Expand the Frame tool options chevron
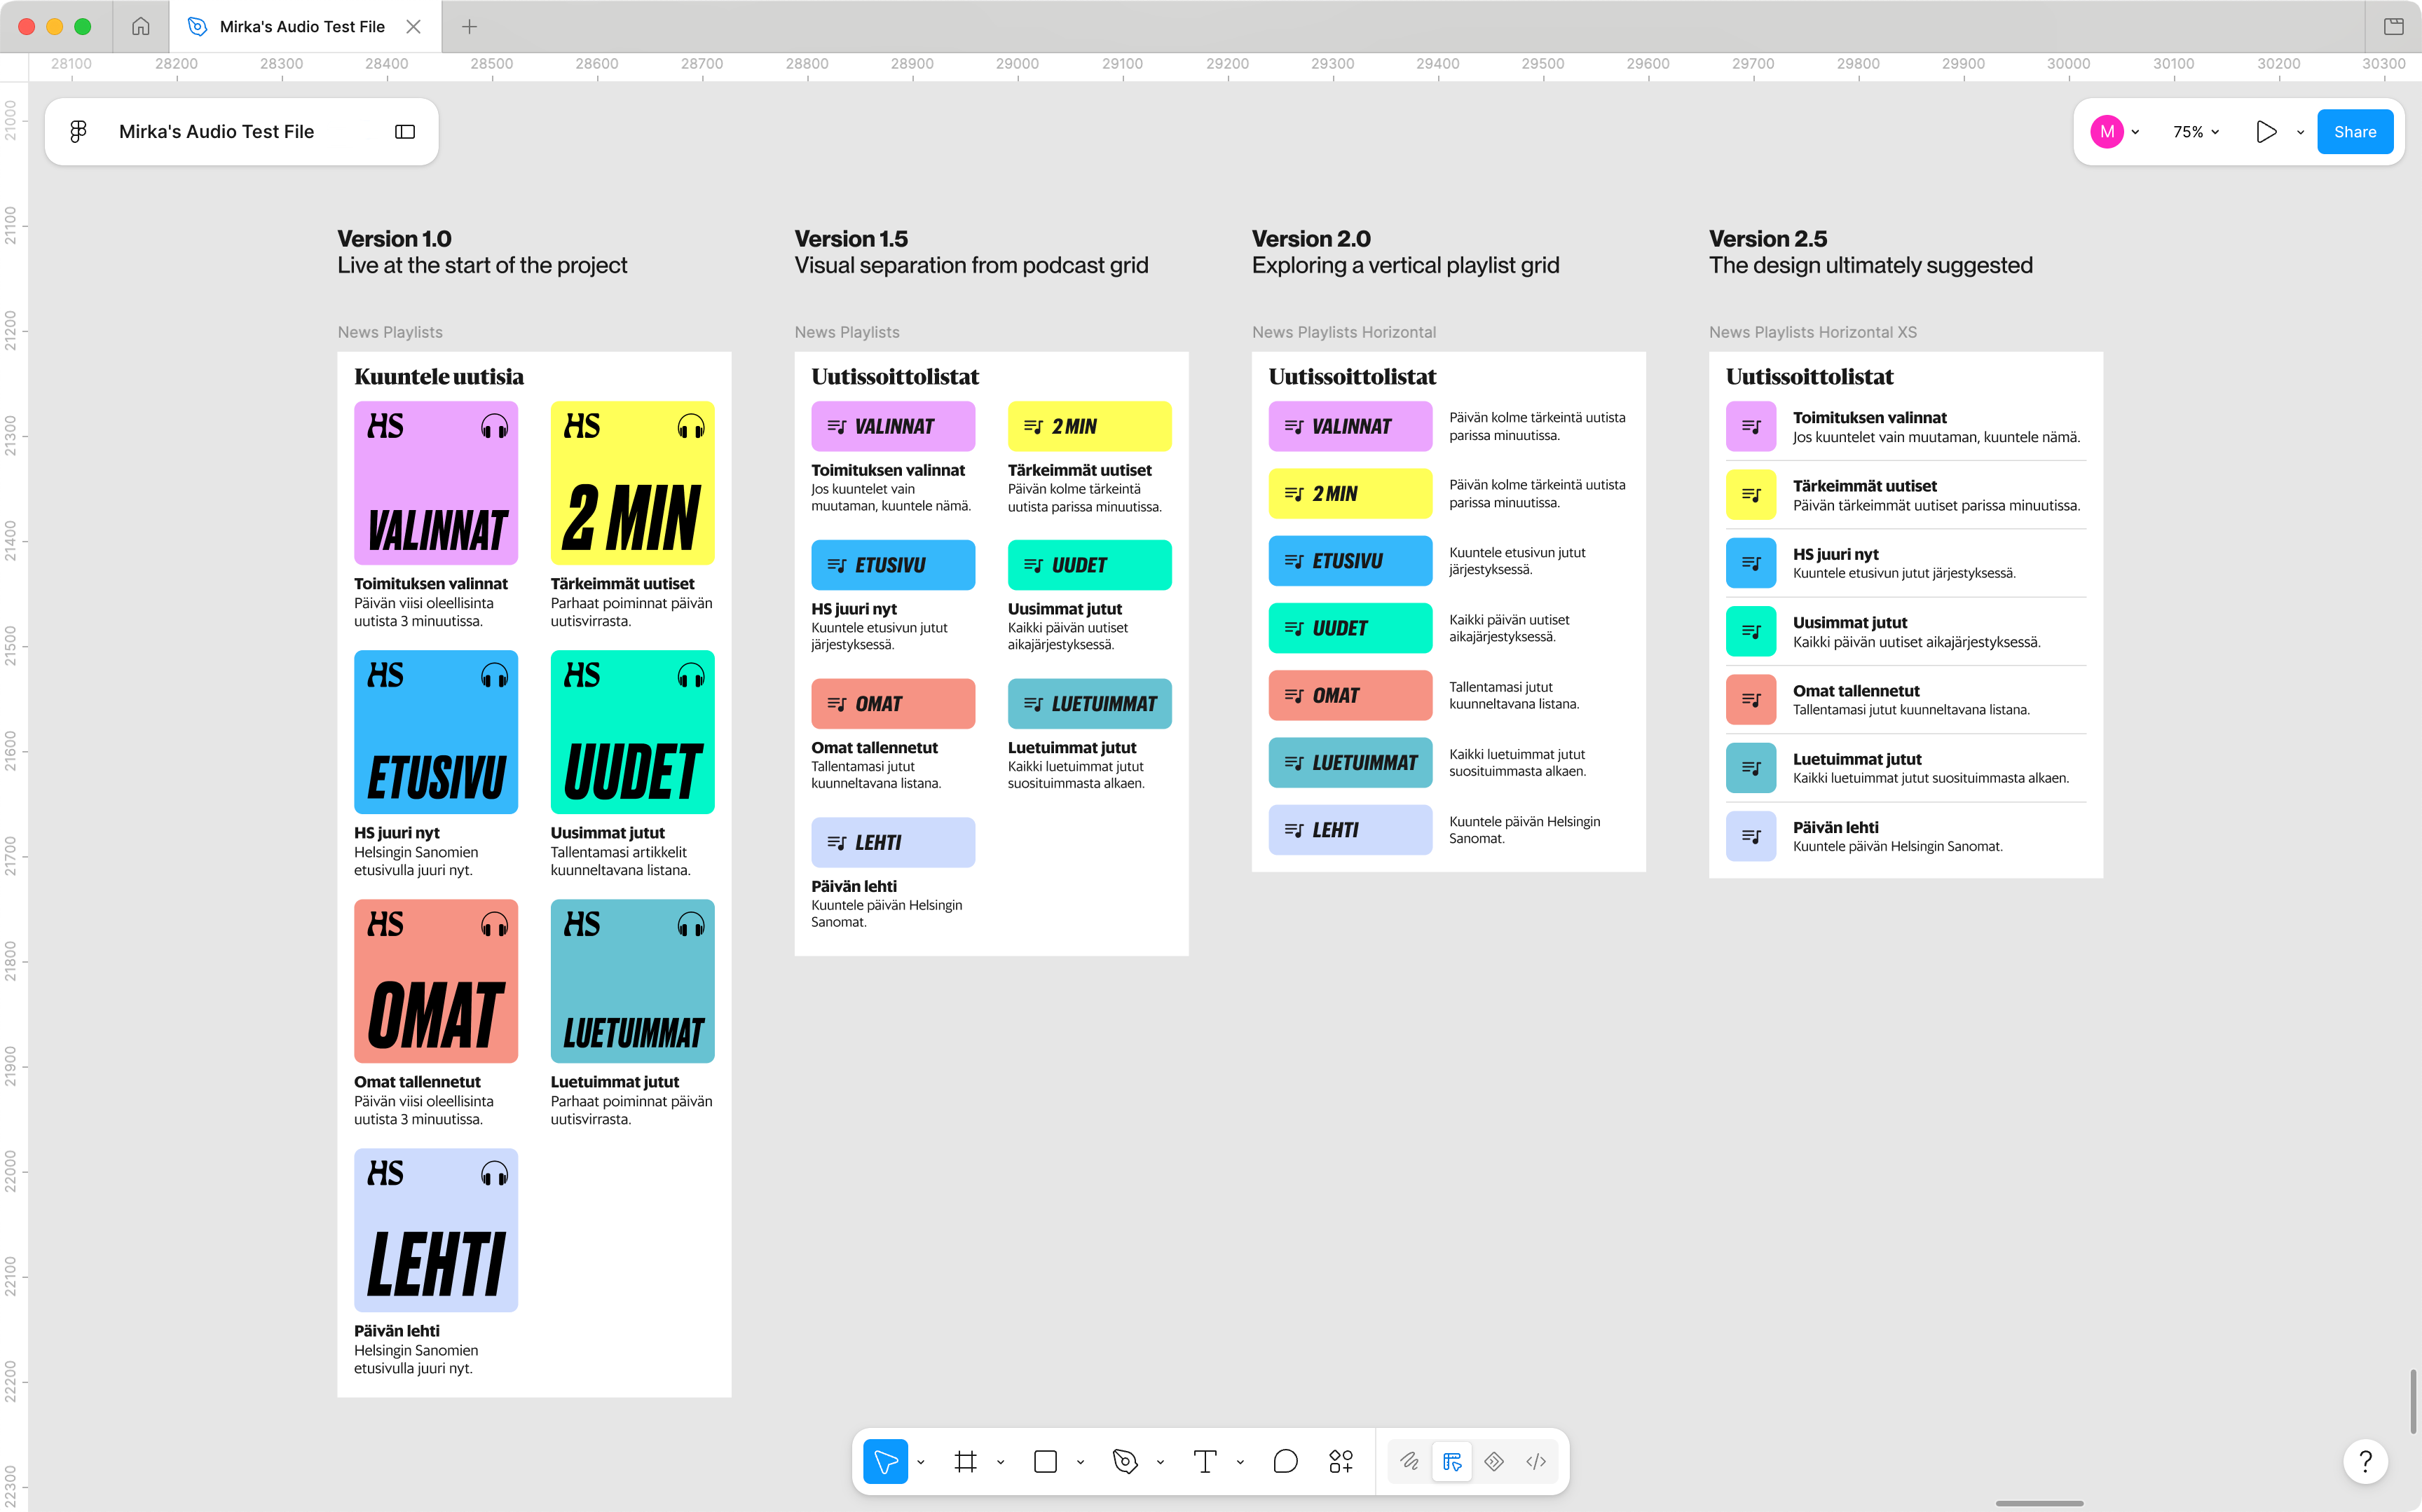 point(1000,1462)
